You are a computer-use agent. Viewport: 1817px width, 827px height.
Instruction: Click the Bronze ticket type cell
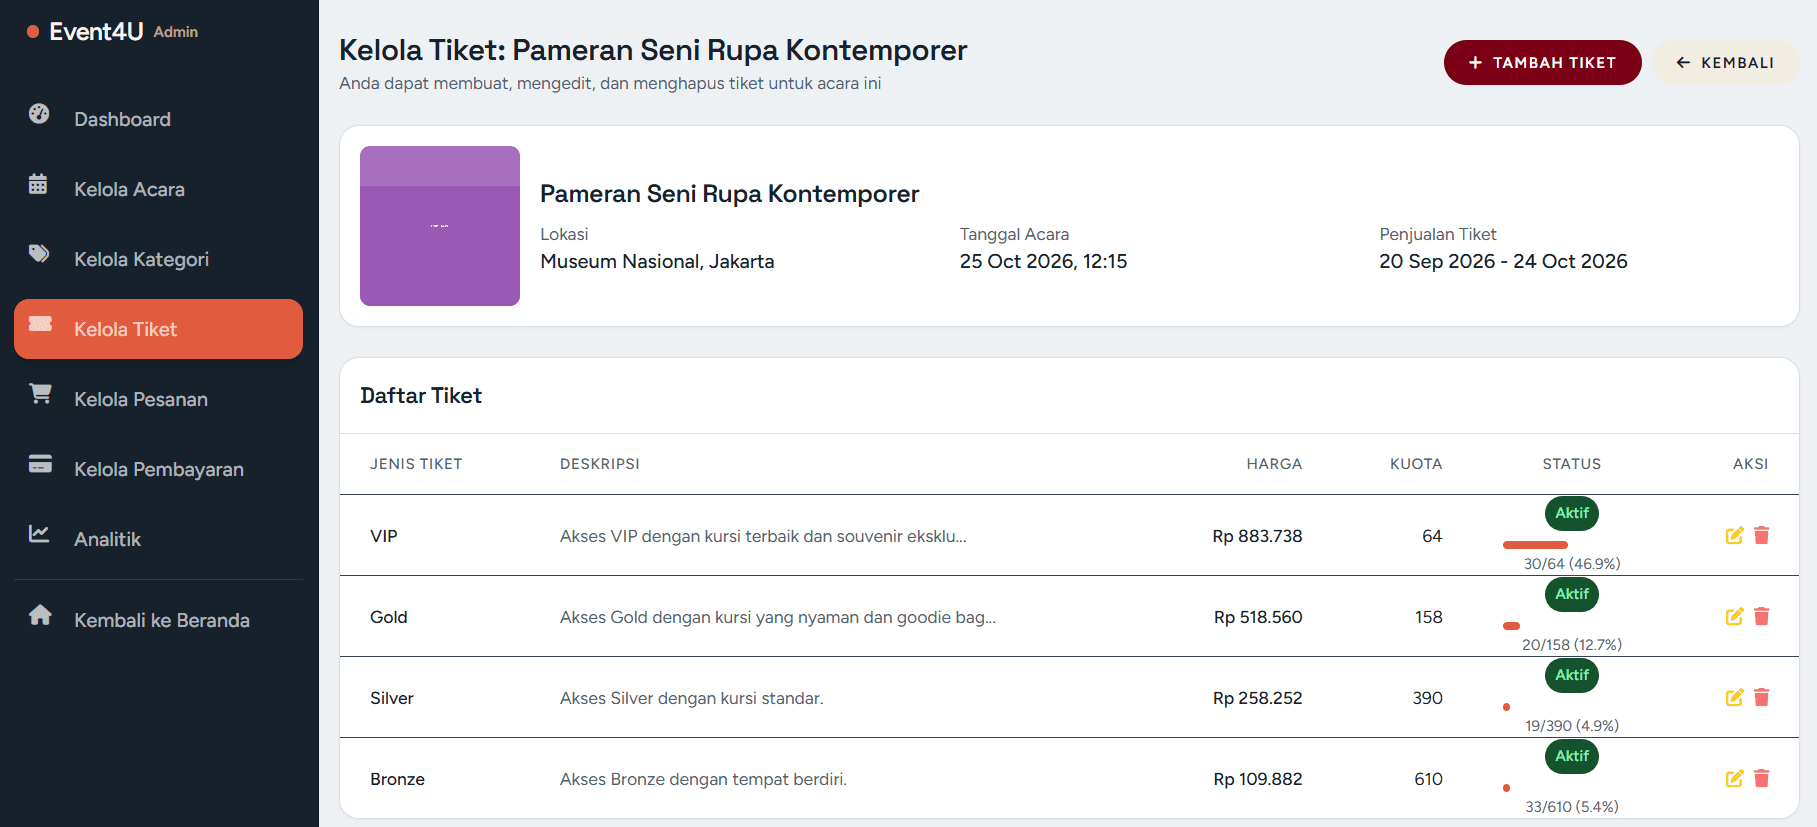point(397,779)
